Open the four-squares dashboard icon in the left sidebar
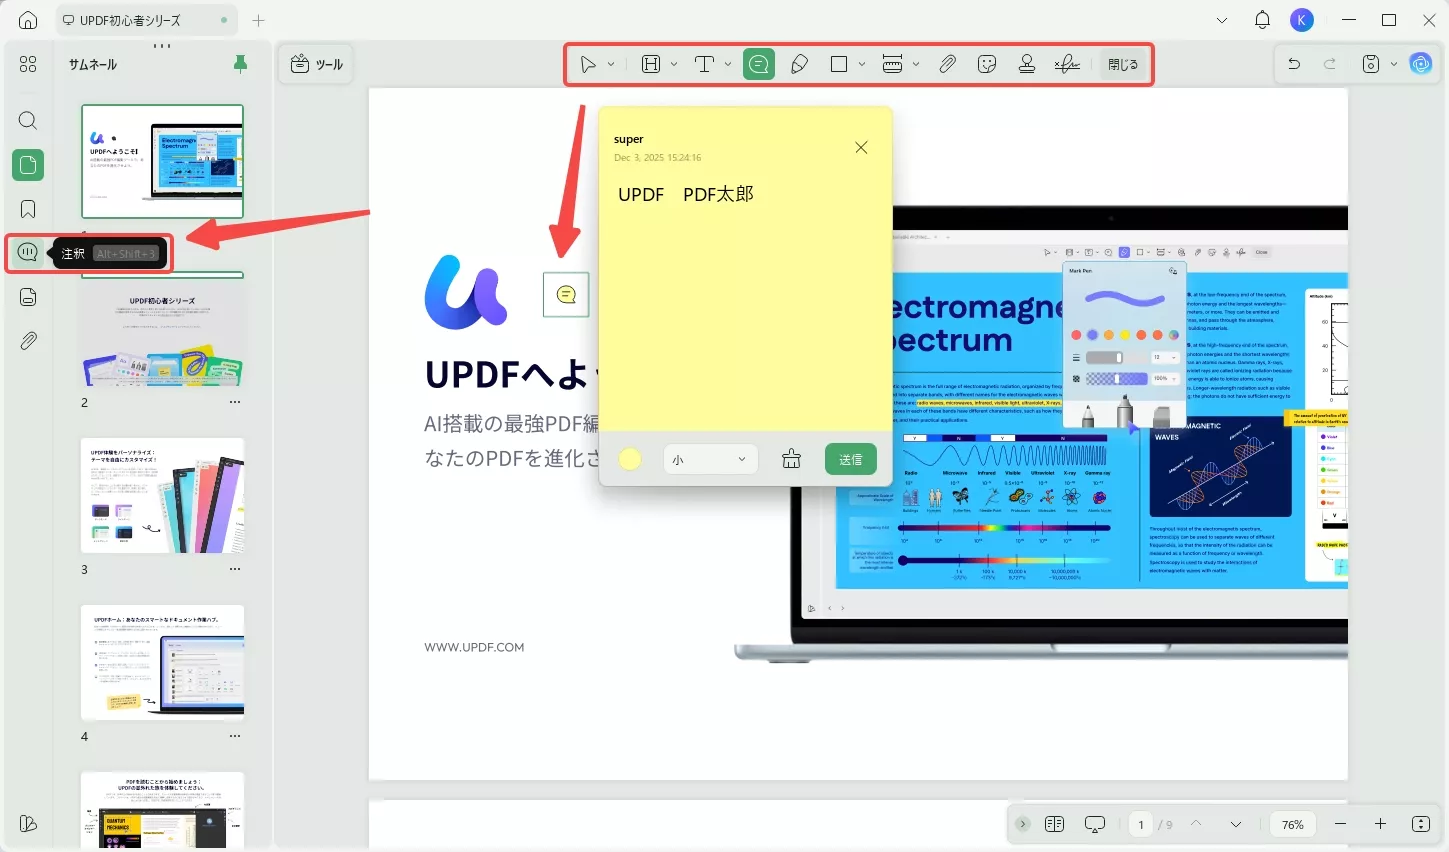This screenshot has height=852, width=1449. click(x=28, y=64)
